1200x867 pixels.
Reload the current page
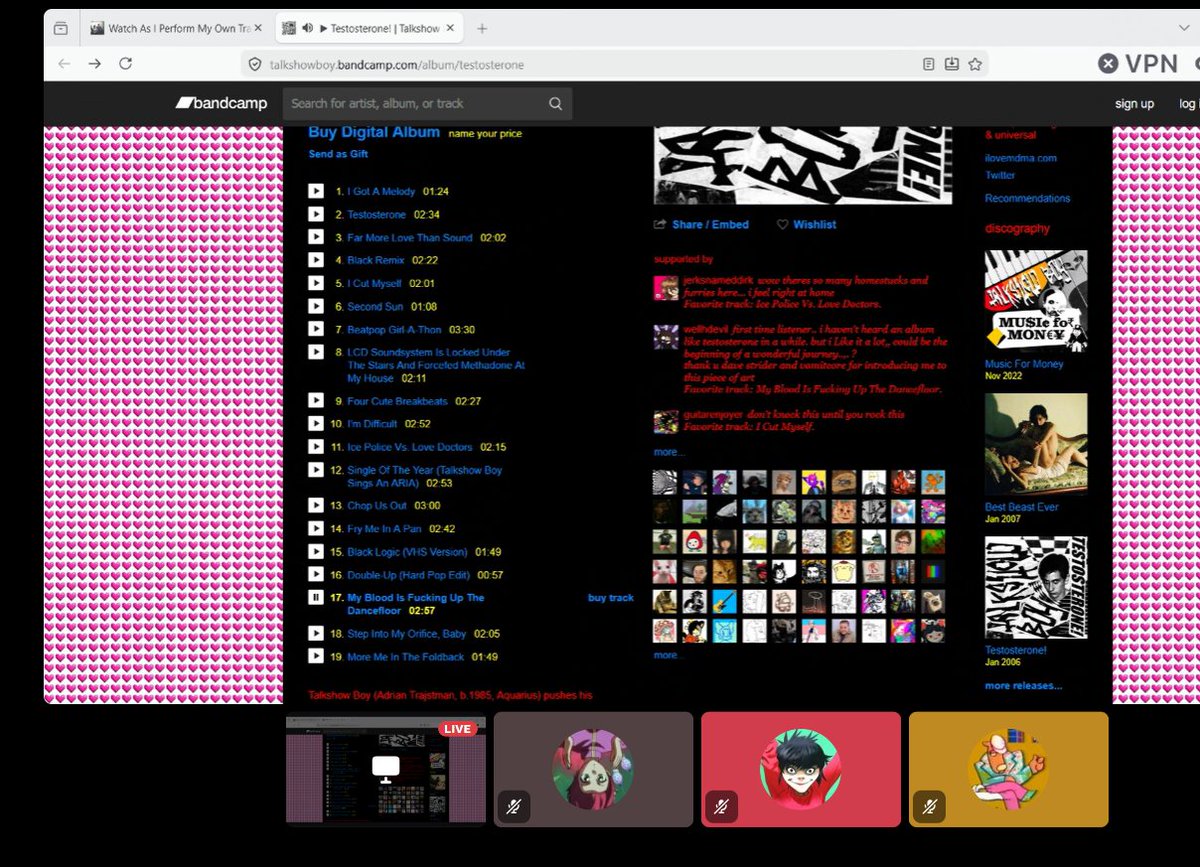click(125, 63)
